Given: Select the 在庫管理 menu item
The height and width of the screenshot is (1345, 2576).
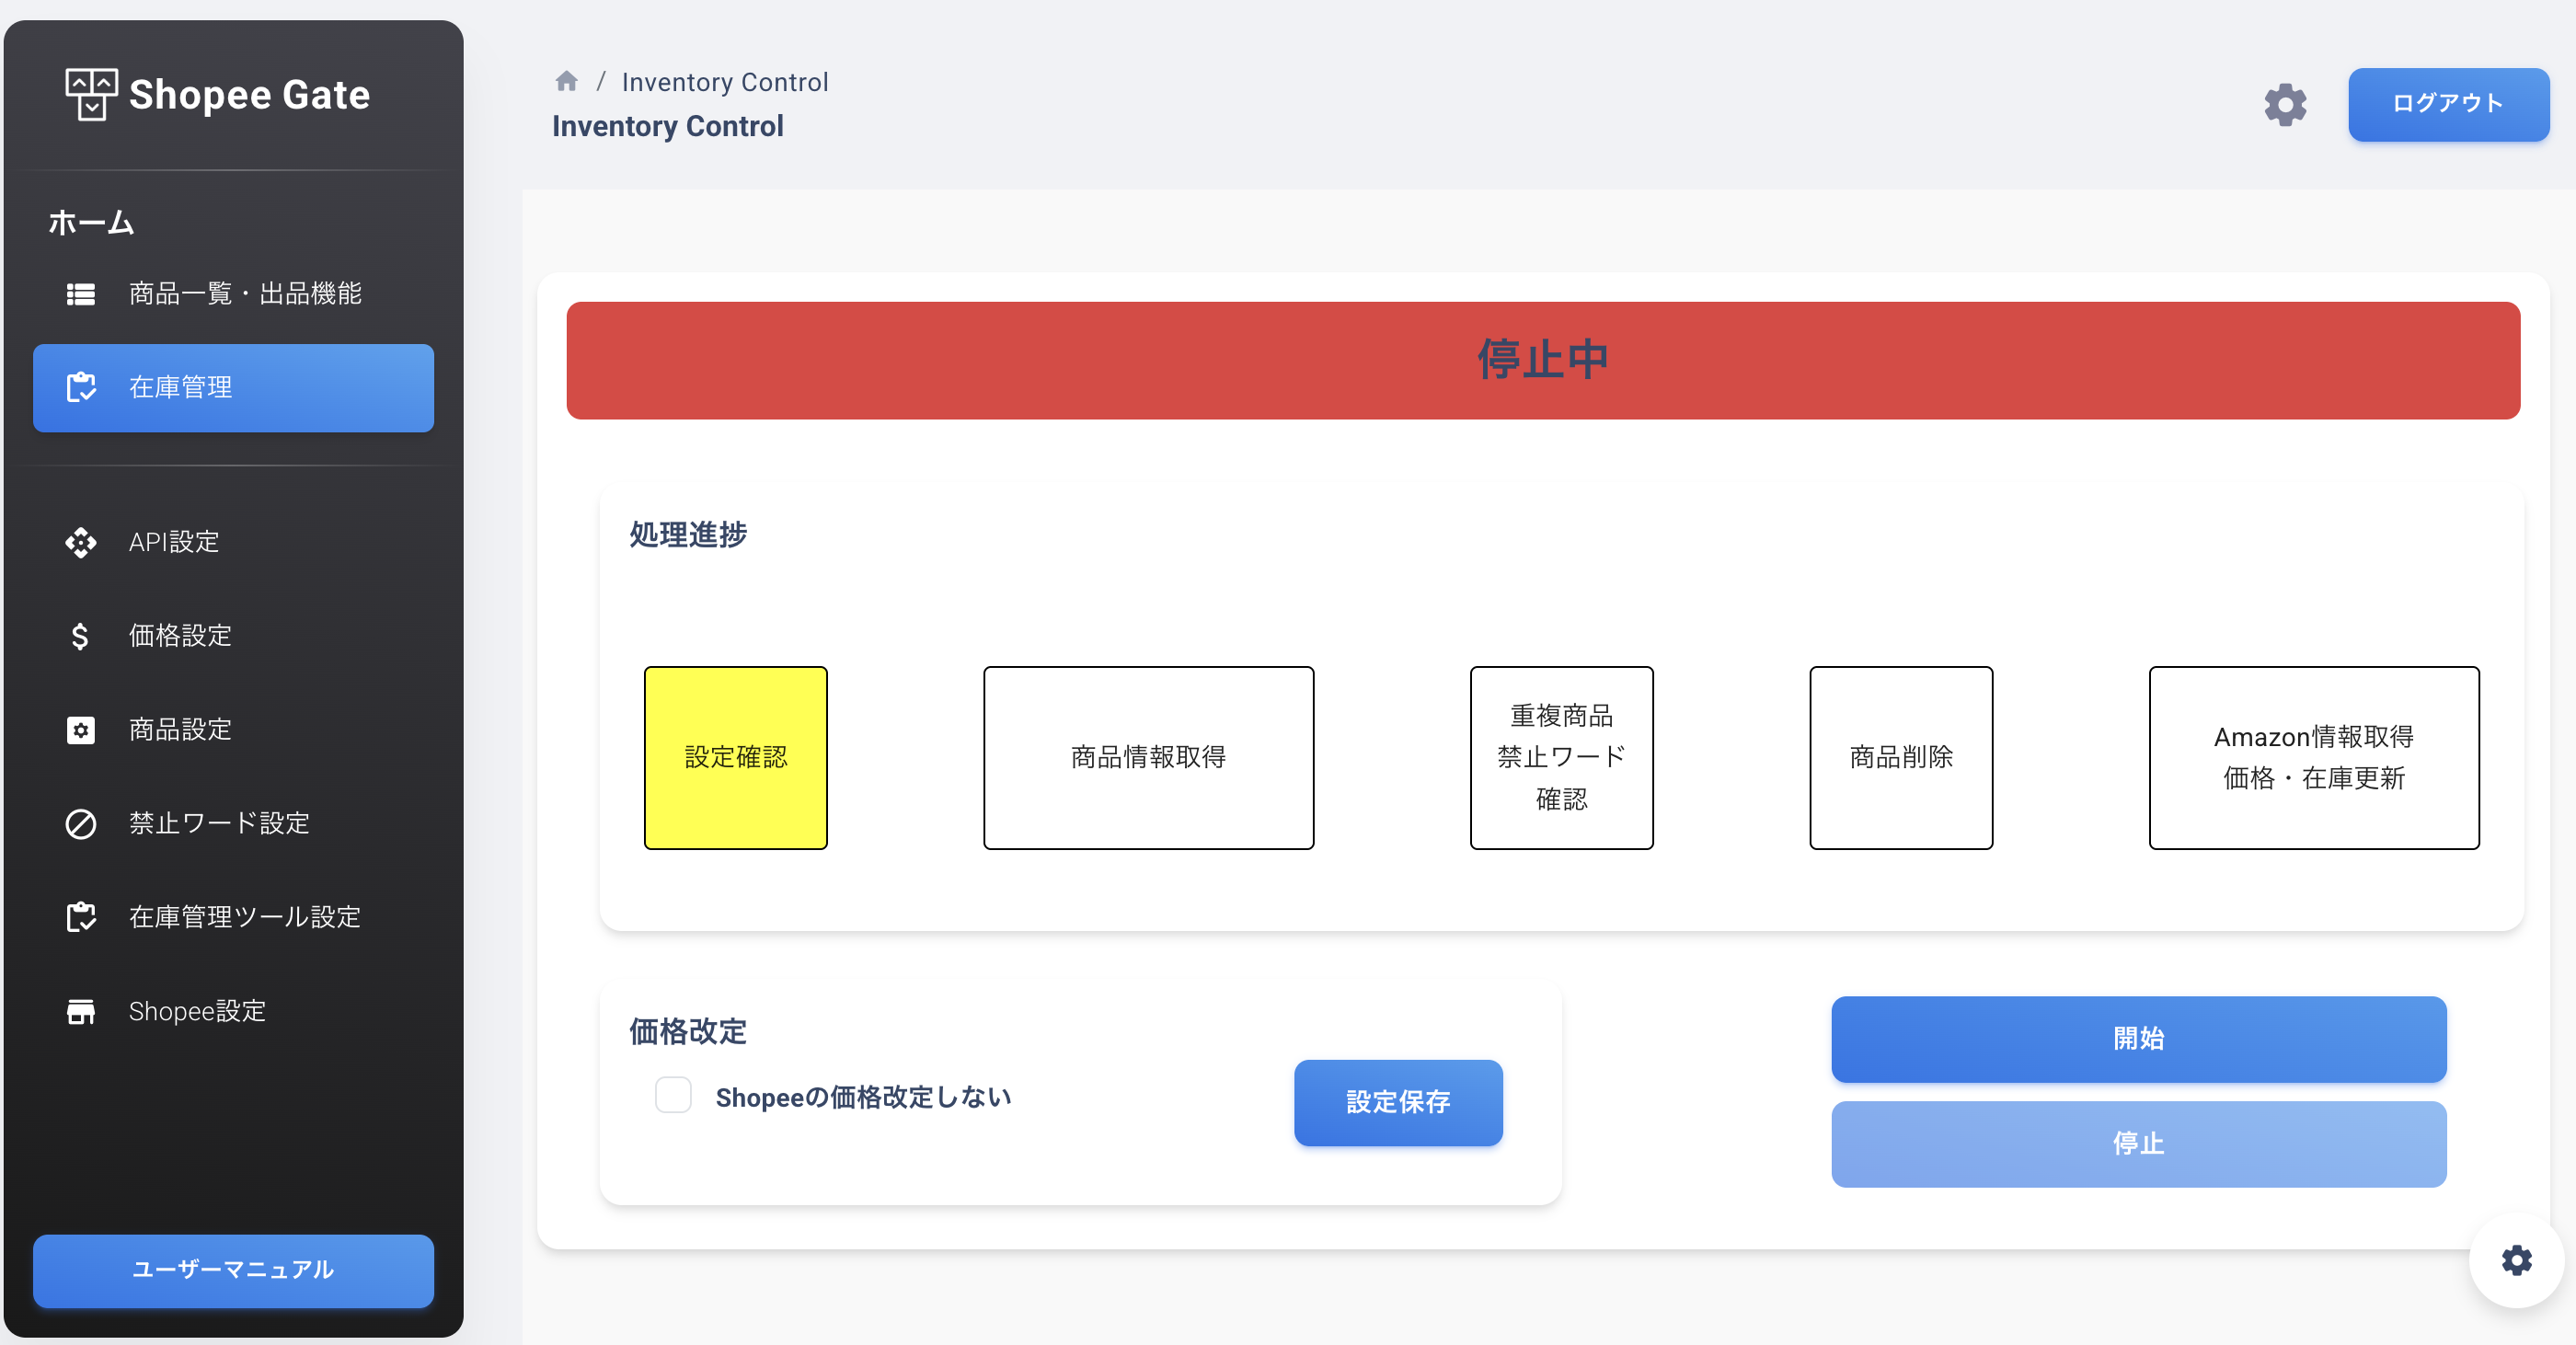Looking at the screenshot, I should click(233, 388).
